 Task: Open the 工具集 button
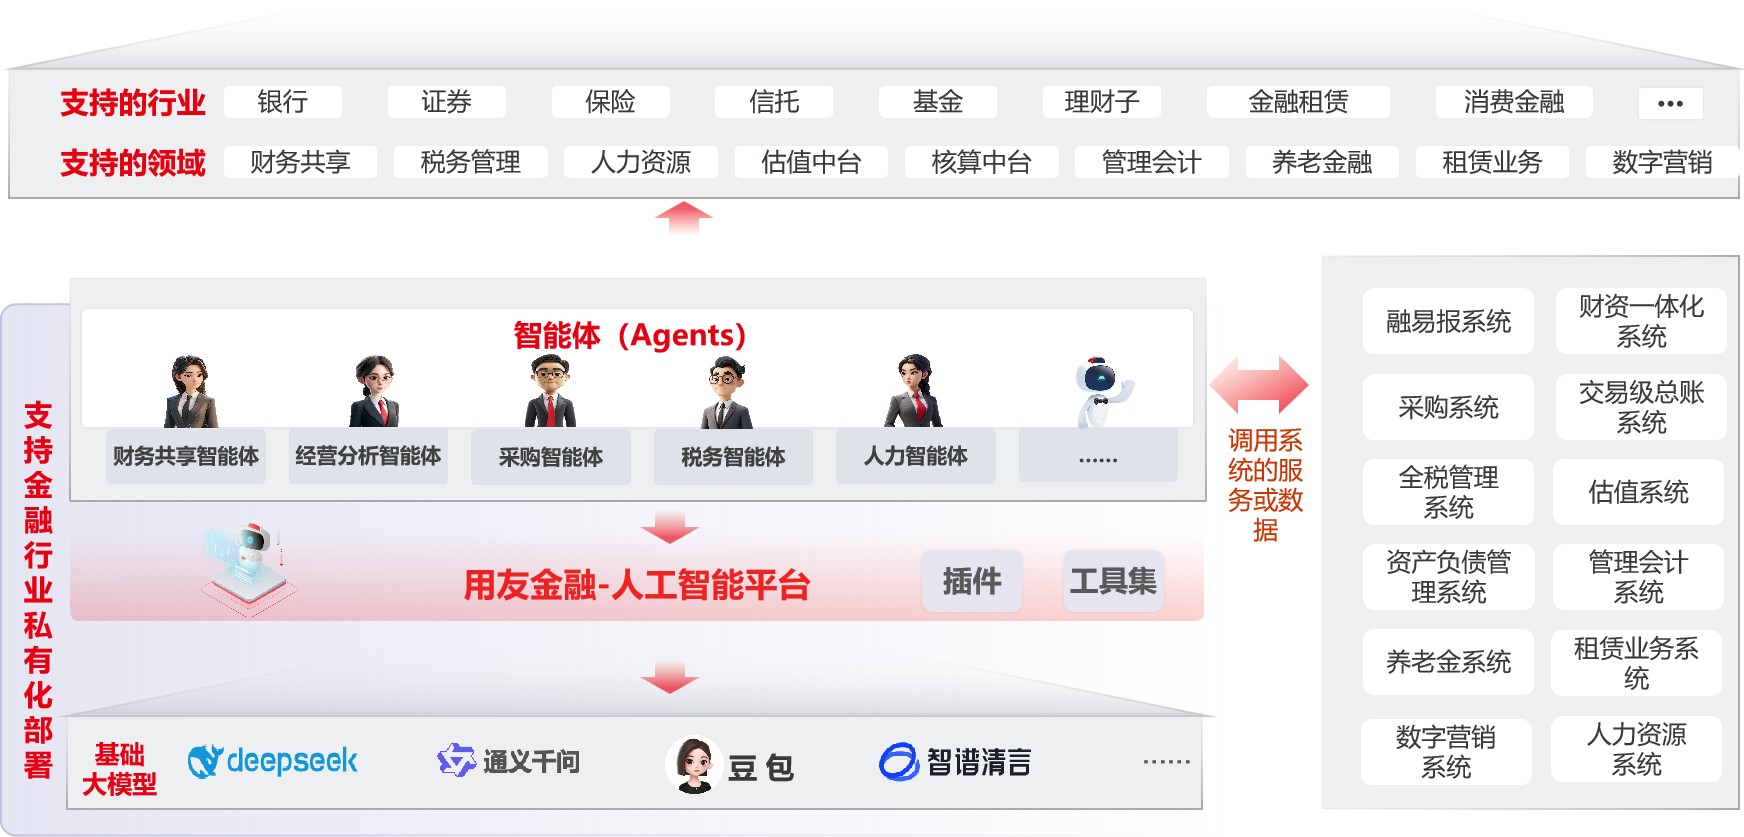[1113, 581]
